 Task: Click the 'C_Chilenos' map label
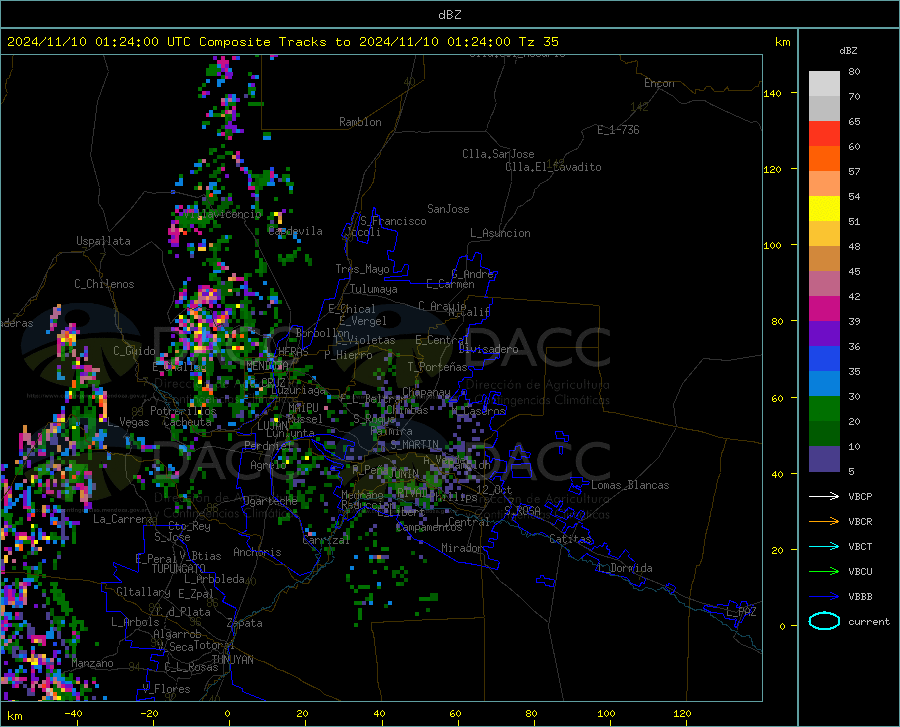(x=104, y=284)
